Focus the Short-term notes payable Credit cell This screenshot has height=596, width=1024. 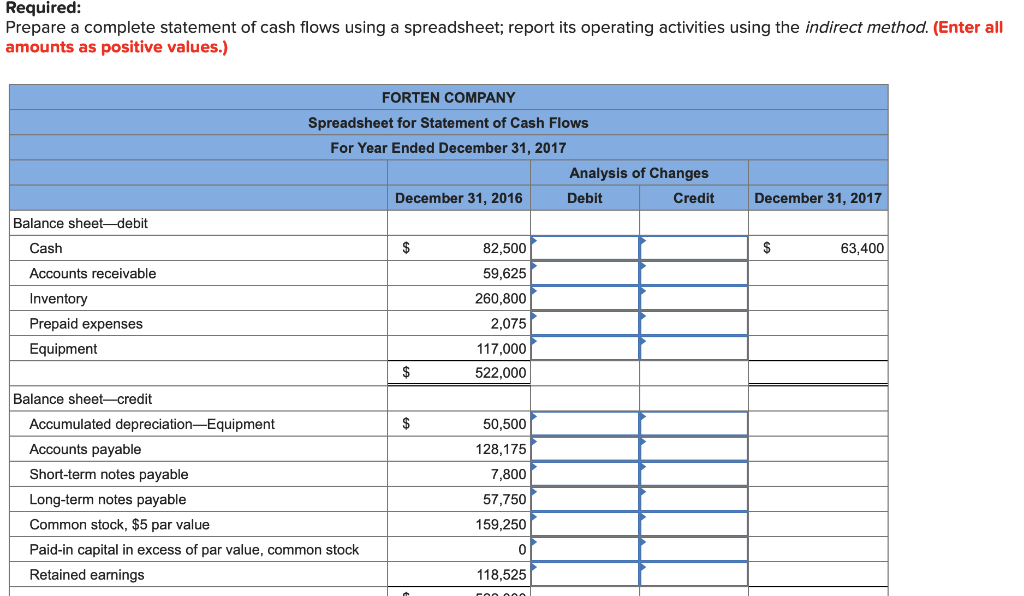[694, 474]
